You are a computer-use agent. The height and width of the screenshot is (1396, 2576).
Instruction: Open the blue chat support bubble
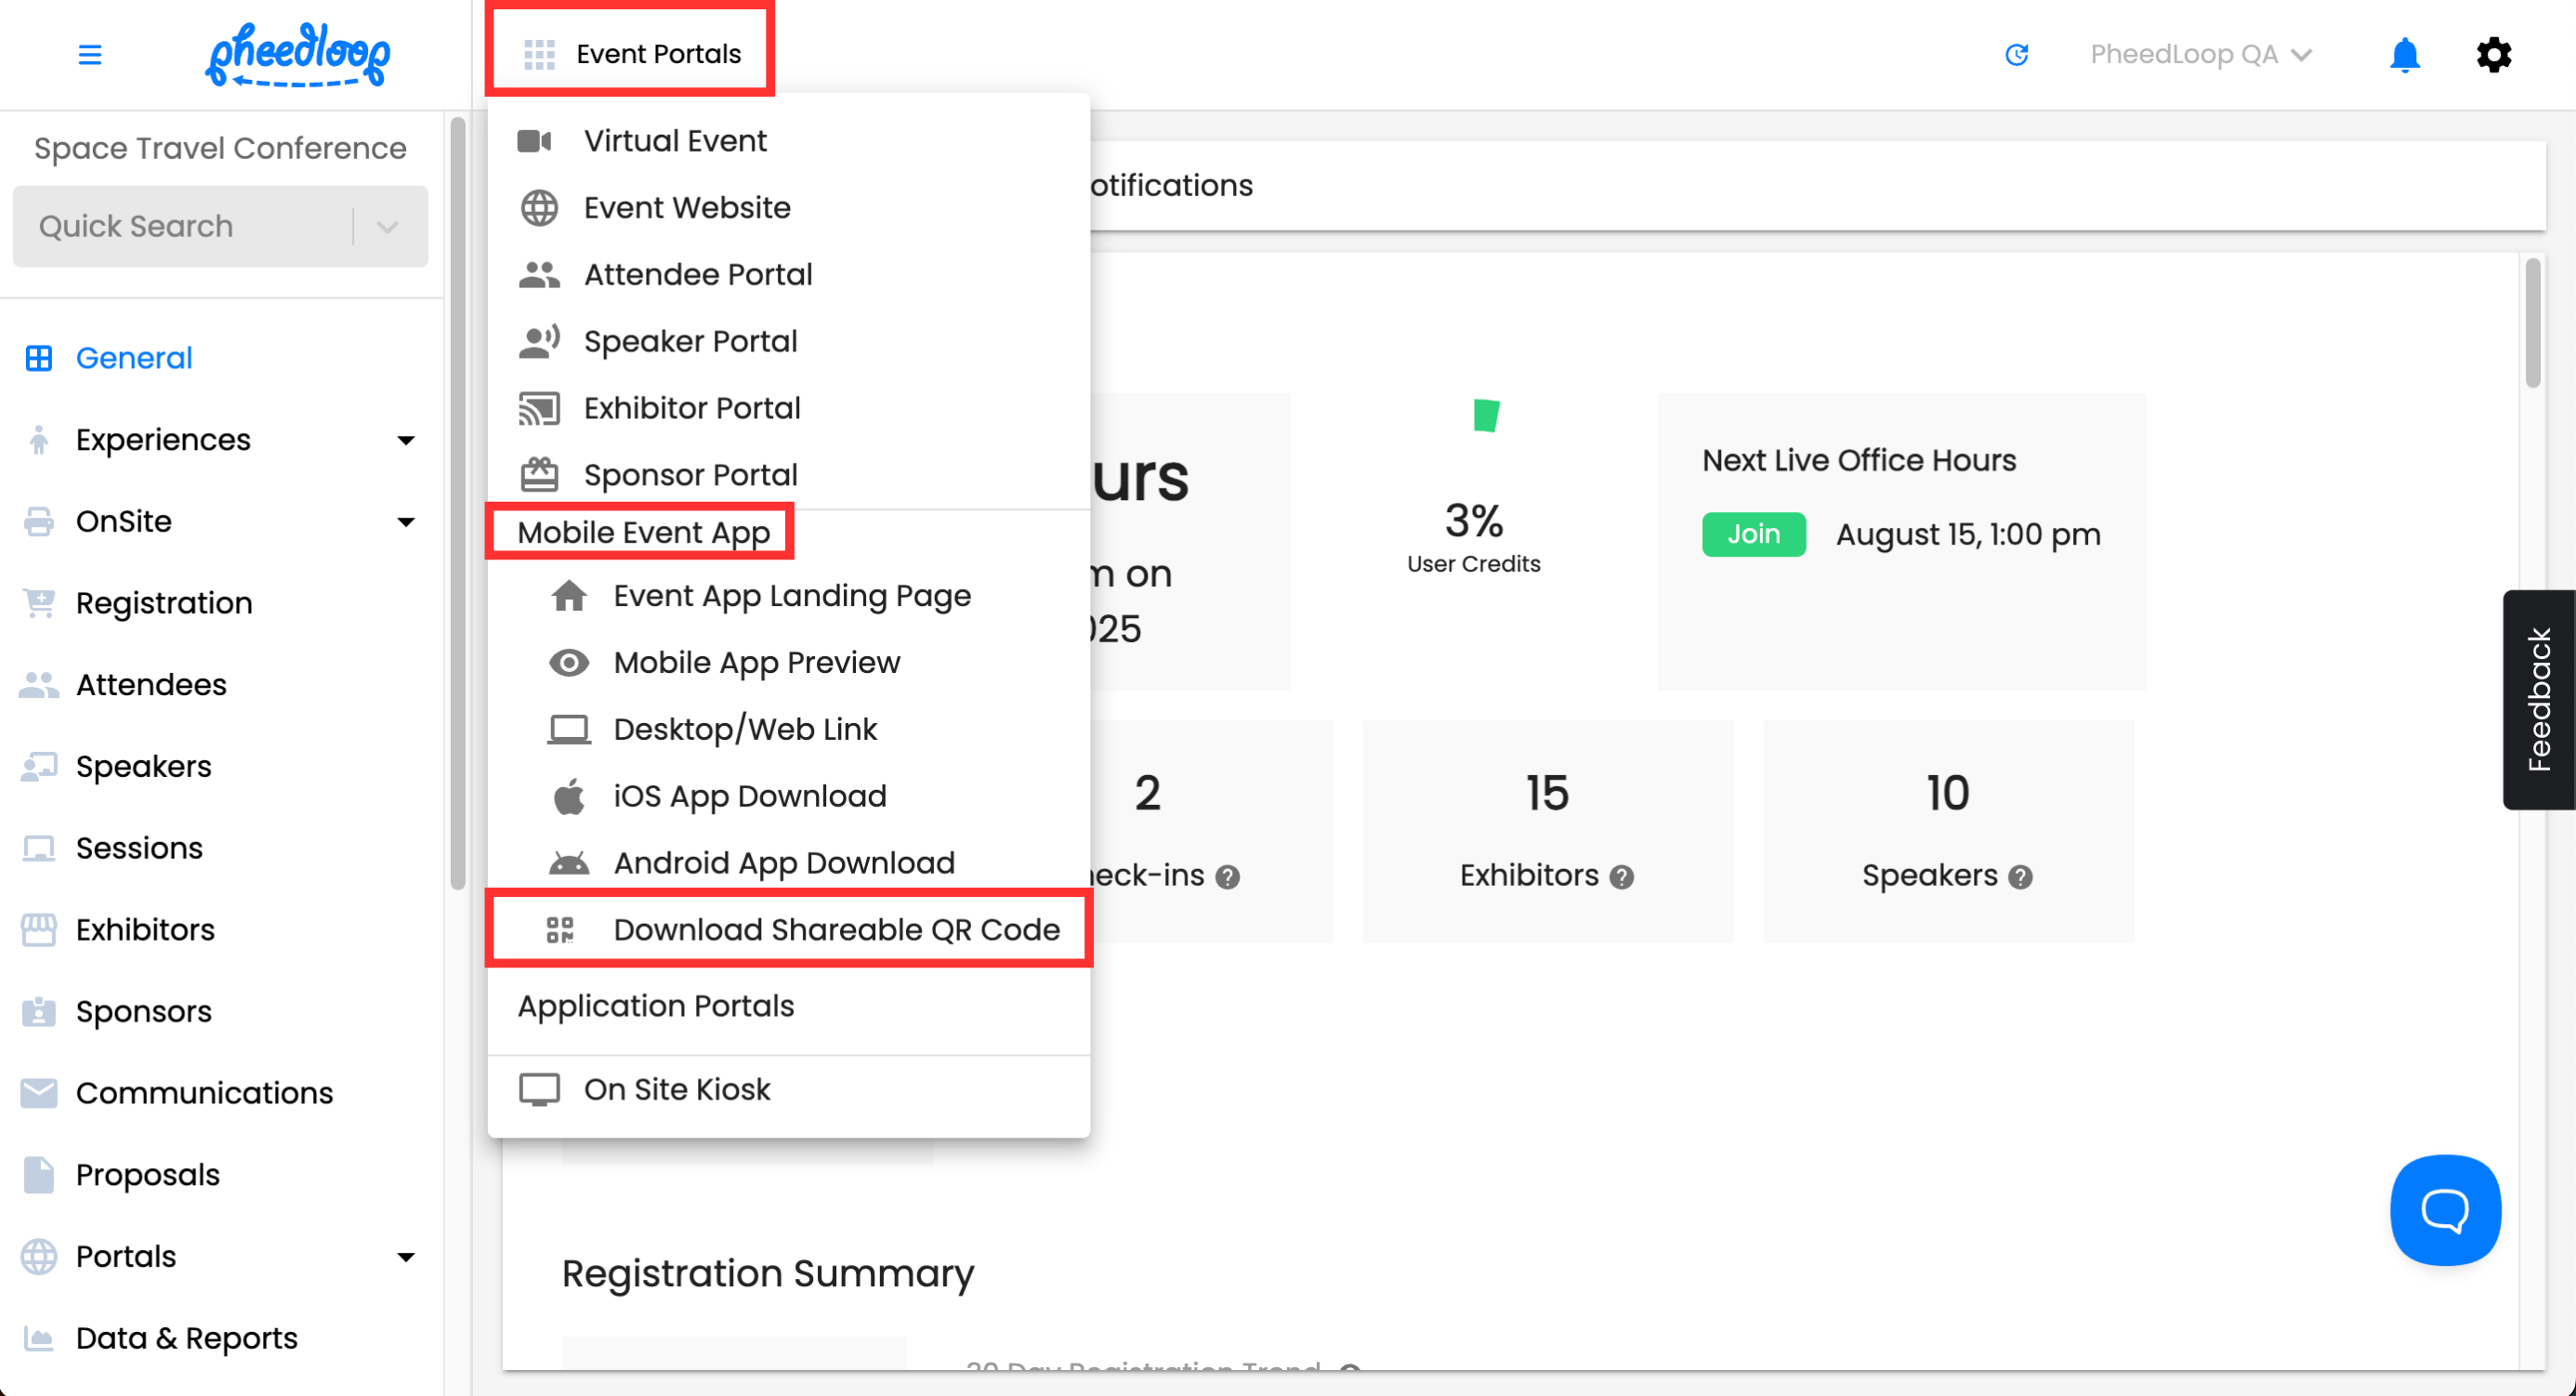point(2444,1210)
